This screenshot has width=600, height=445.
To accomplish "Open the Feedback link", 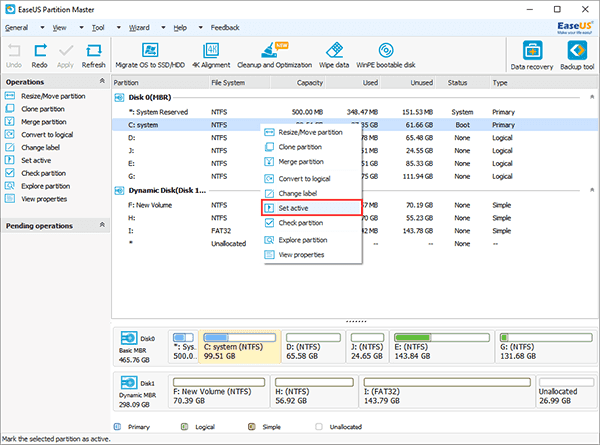I will (225, 28).
